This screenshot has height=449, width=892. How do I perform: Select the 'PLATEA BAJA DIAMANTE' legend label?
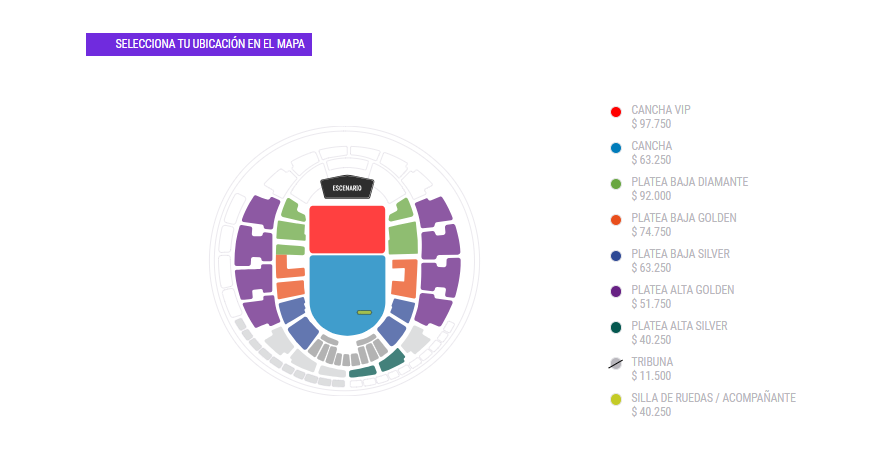(x=689, y=182)
